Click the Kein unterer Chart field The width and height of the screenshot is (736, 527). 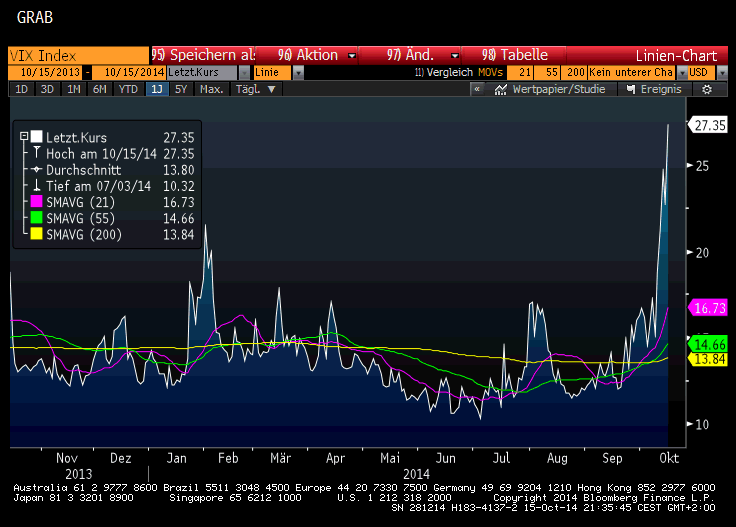click(x=632, y=73)
